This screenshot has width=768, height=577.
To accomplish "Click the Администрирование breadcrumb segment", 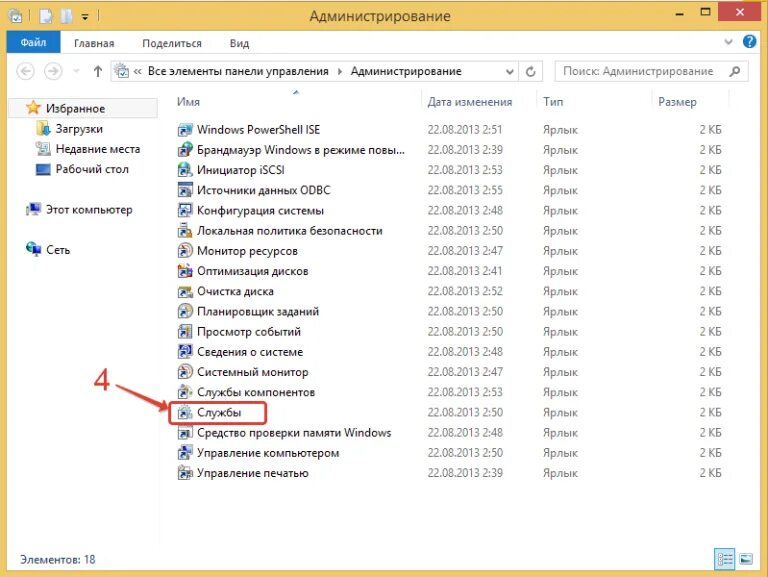I will (406, 72).
